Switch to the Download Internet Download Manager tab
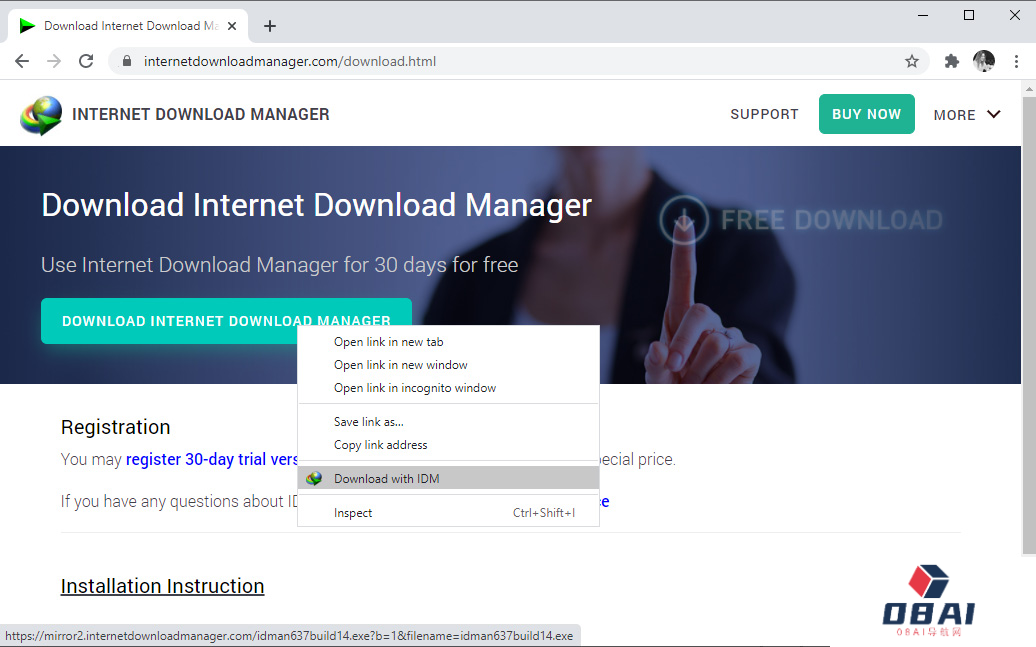1036x647 pixels. click(128, 26)
